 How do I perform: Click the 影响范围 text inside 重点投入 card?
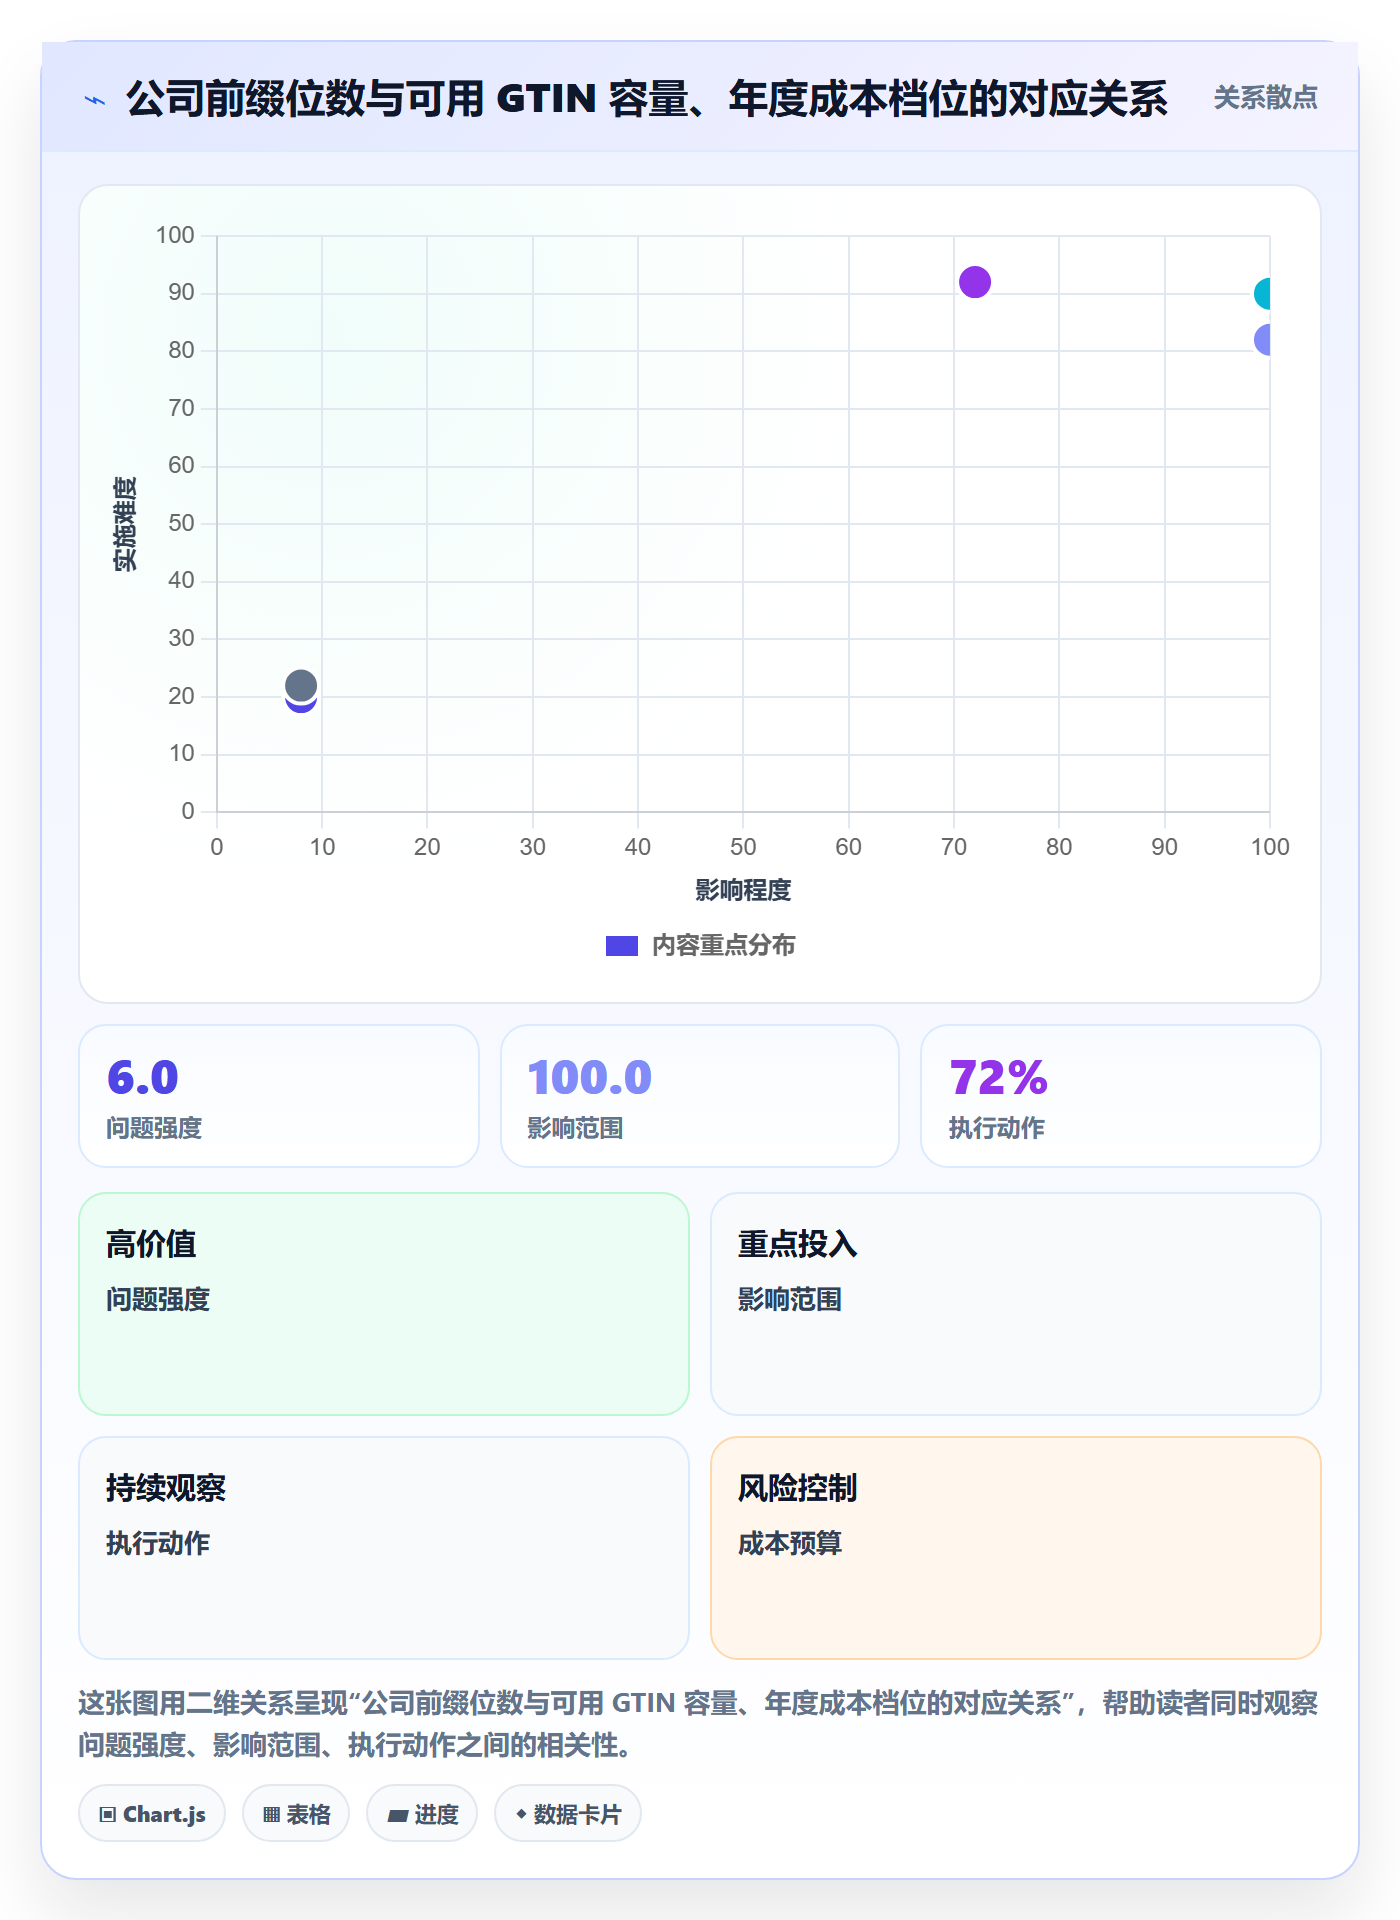click(790, 1299)
